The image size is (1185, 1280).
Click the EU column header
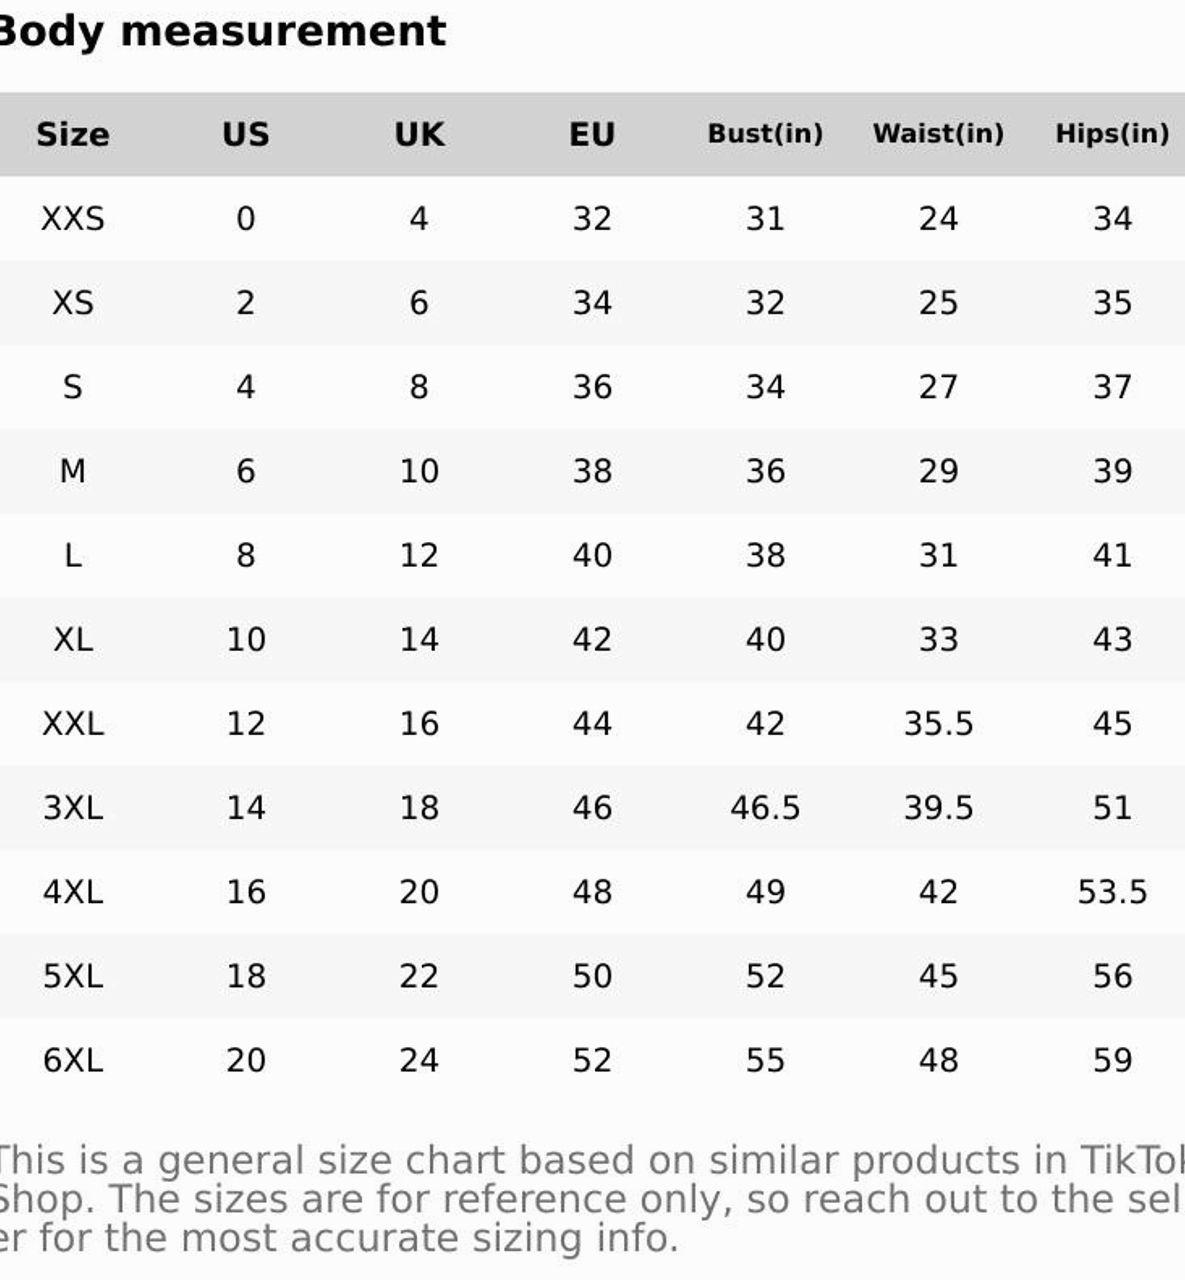click(x=592, y=134)
